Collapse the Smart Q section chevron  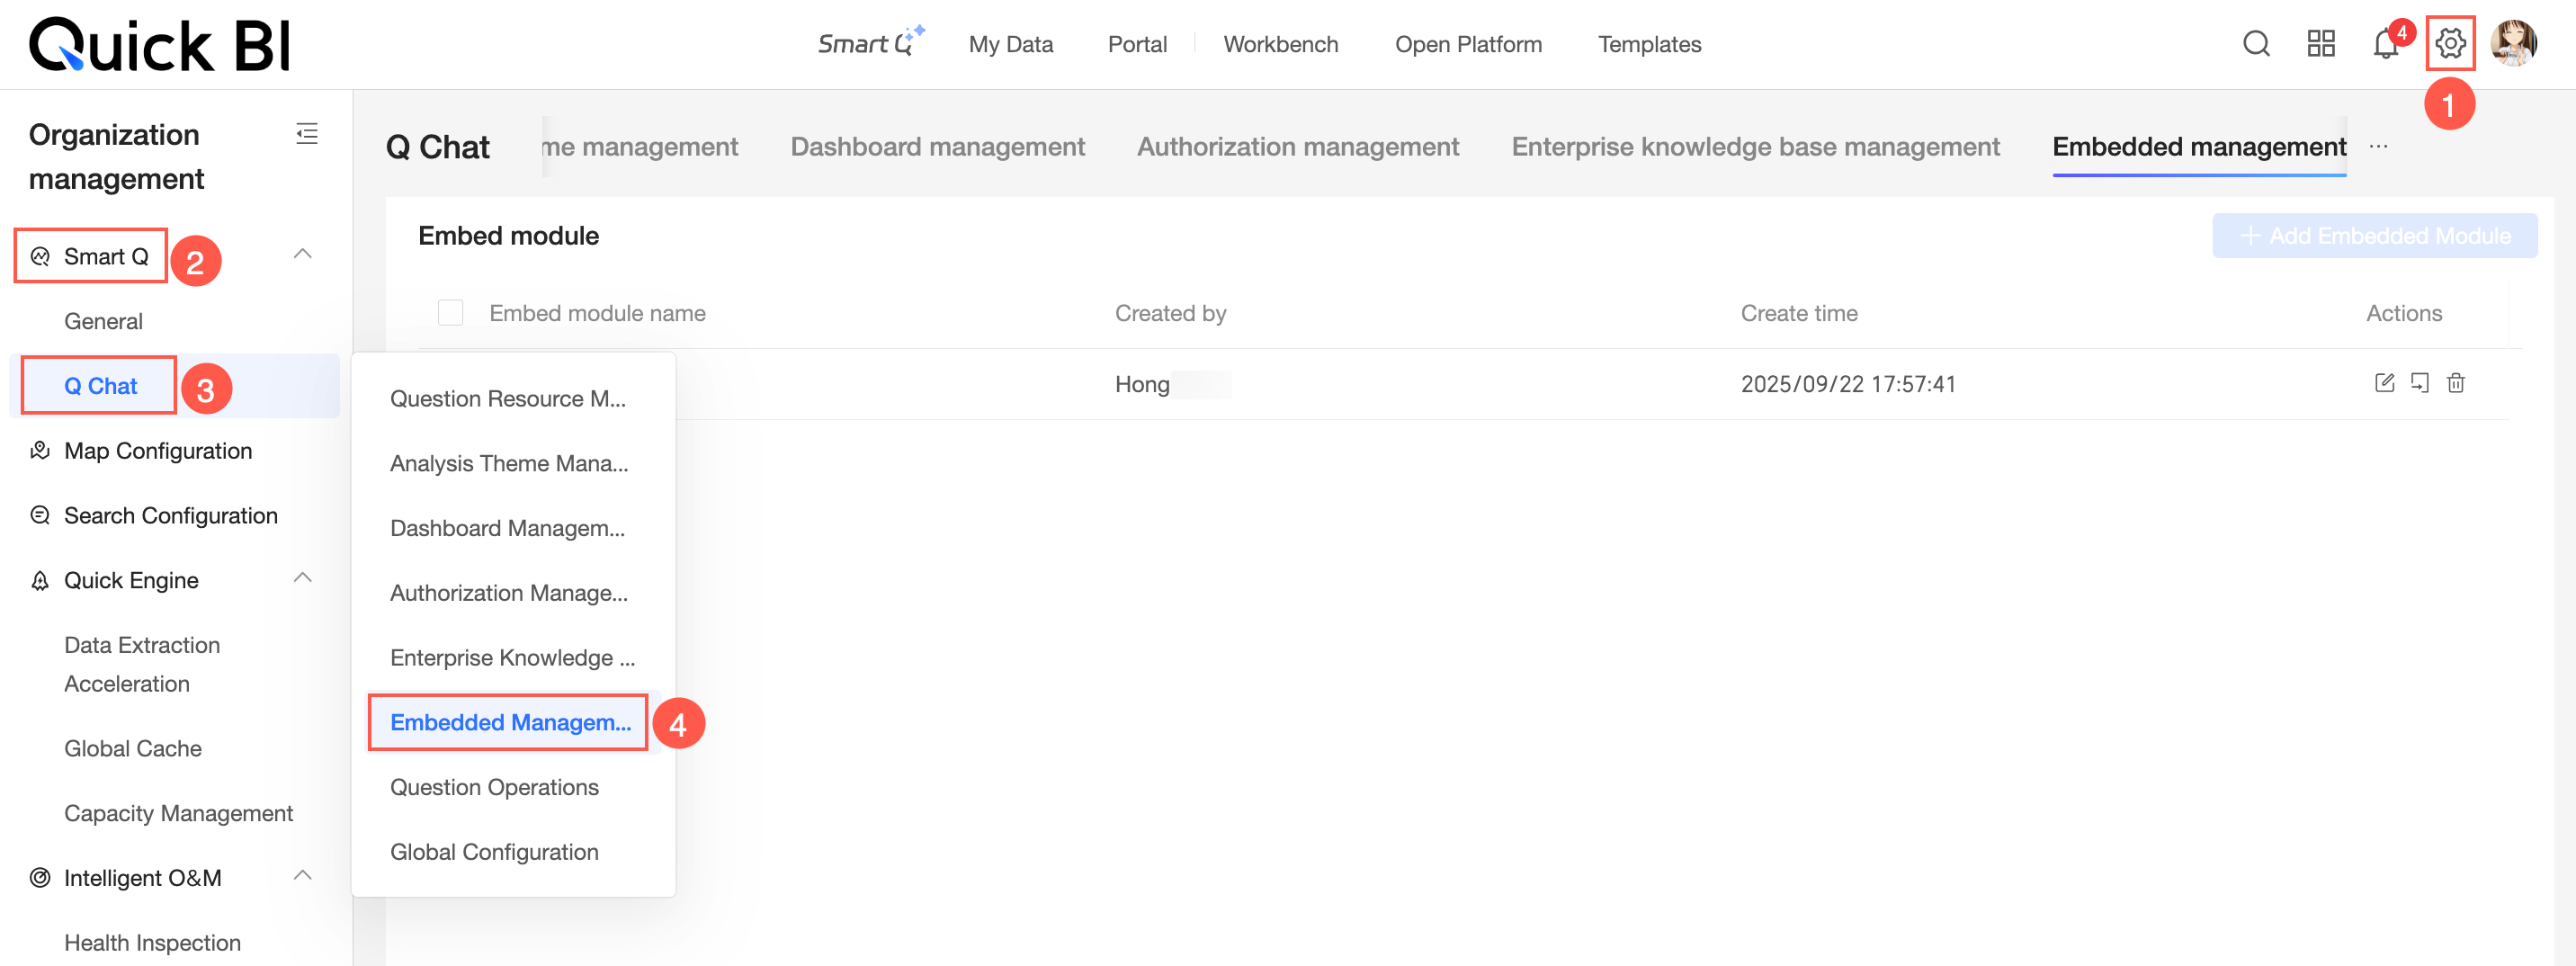303,255
